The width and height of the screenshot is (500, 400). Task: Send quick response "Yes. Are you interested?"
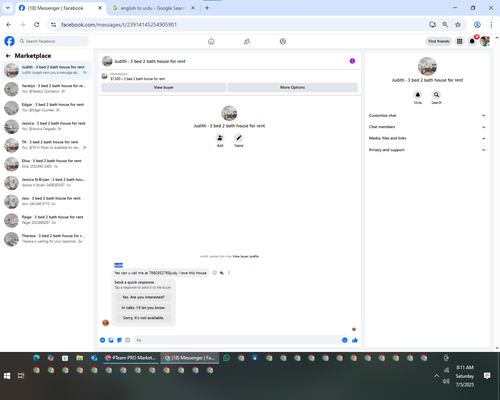pos(143,297)
